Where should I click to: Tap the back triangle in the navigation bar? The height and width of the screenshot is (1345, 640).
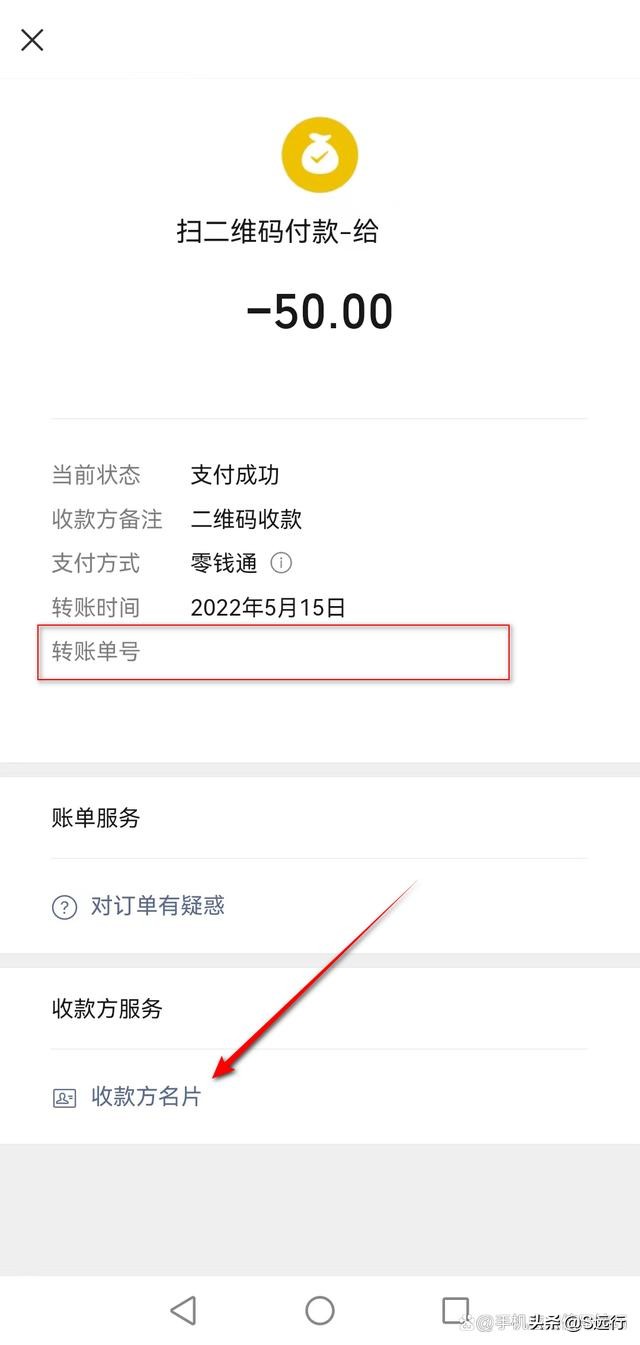[x=184, y=1308]
